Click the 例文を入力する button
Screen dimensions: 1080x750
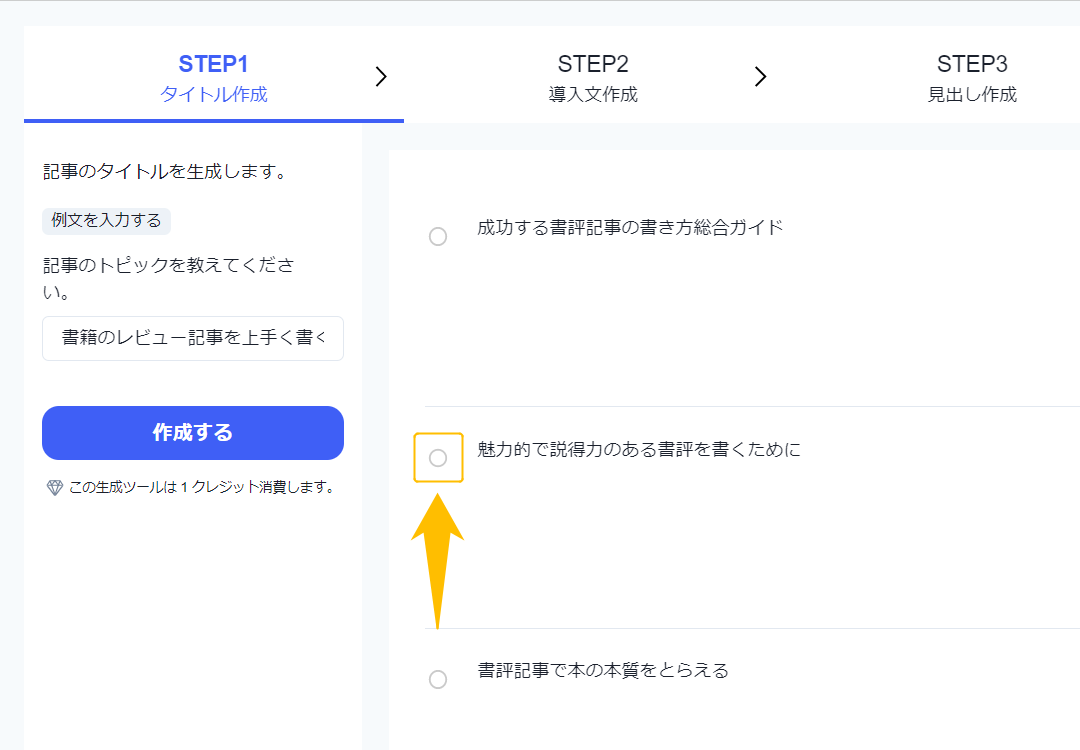[106, 221]
